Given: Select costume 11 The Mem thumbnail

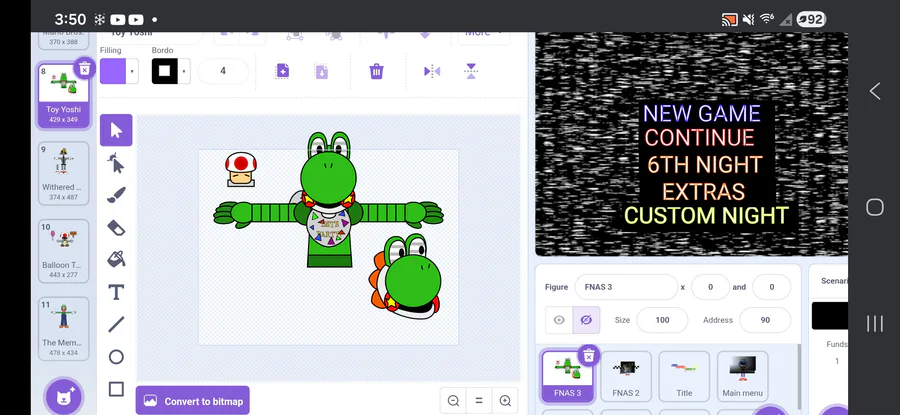Looking at the screenshot, I should tap(64, 328).
